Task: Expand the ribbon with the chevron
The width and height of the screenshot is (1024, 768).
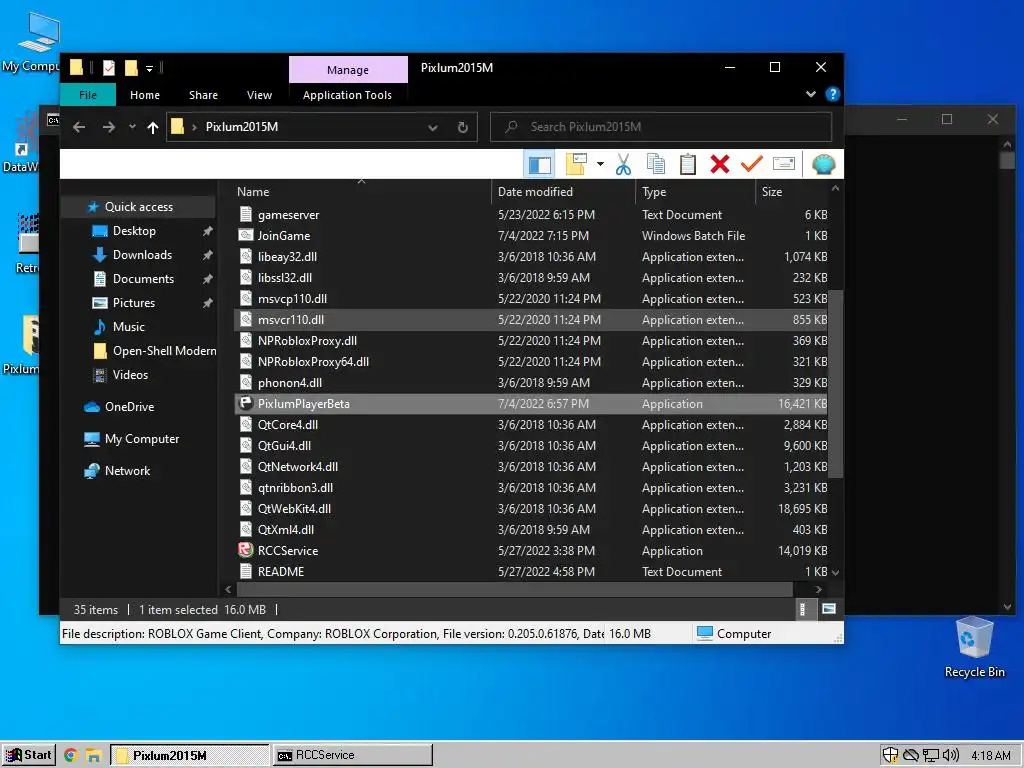Action: [x=810, y=94]
